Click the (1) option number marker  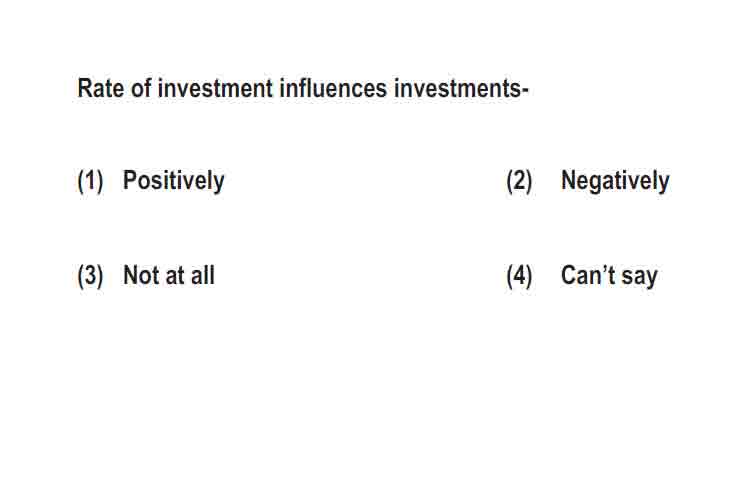(x=90, y=182)
